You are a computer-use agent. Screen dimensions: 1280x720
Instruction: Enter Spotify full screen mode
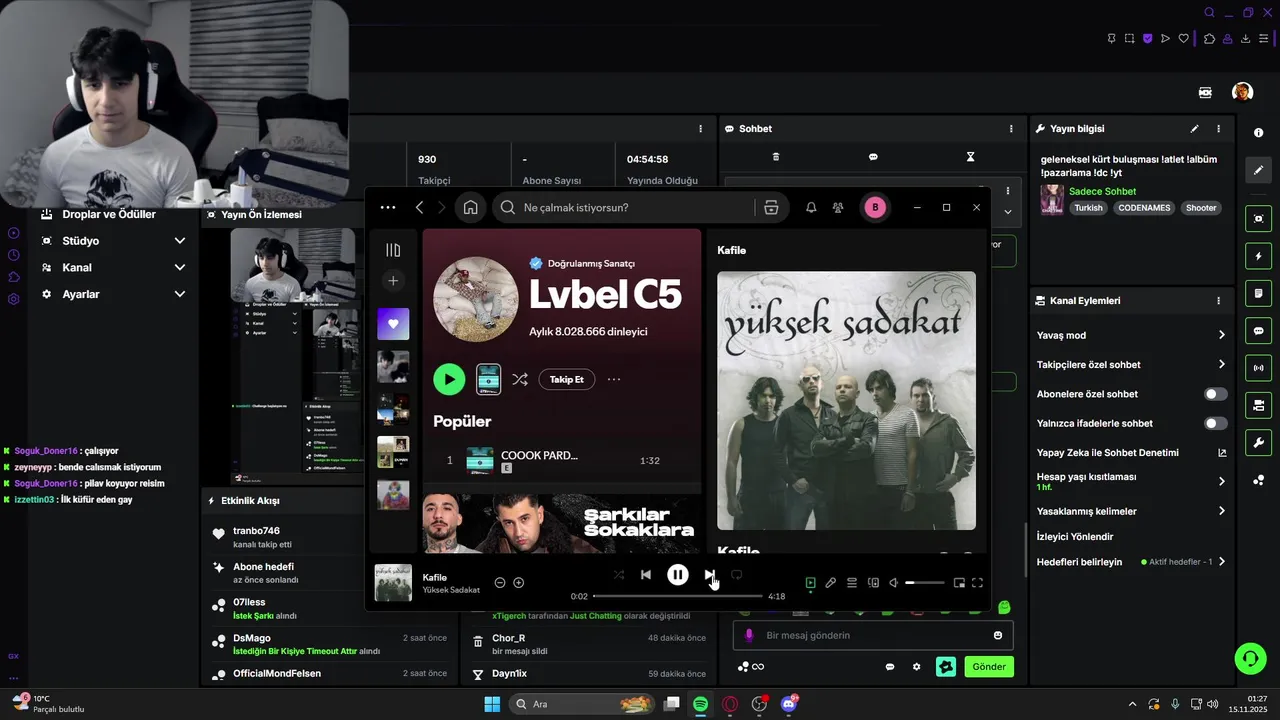(x=978, y=583)
